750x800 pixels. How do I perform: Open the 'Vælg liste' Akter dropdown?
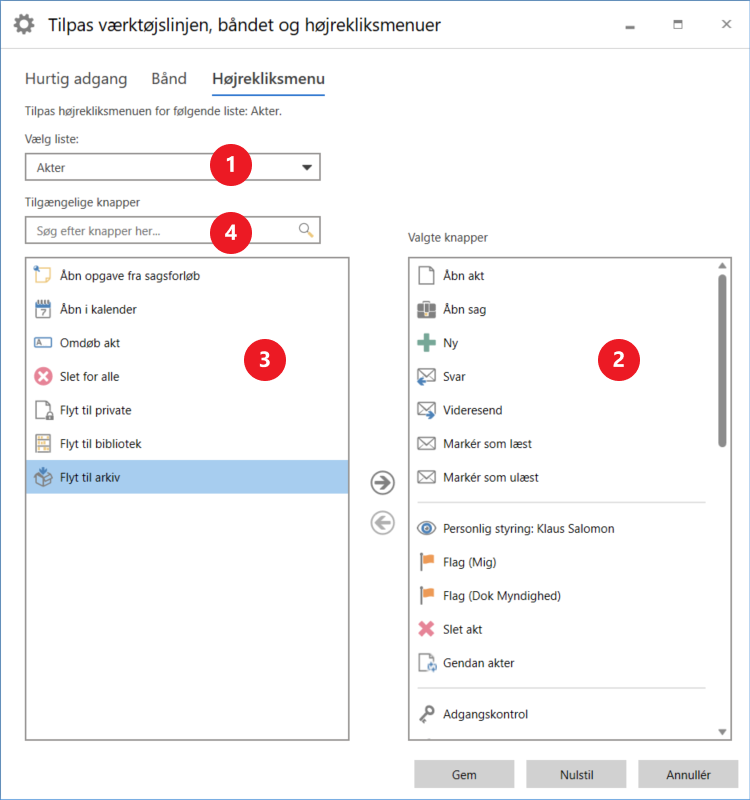(172, 167)
